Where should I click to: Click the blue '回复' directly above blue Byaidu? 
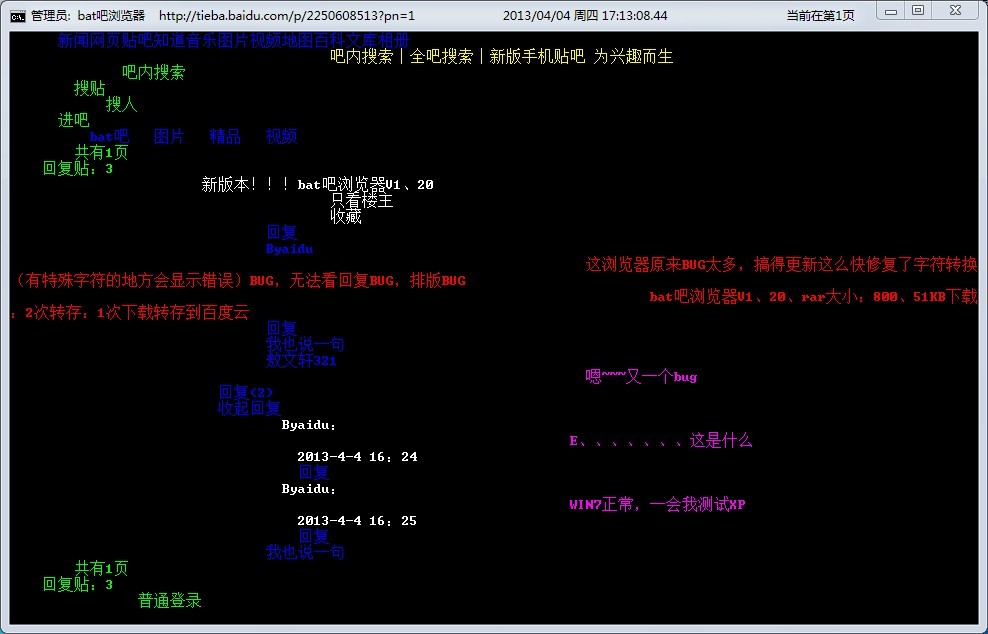(x=282, y=233)
